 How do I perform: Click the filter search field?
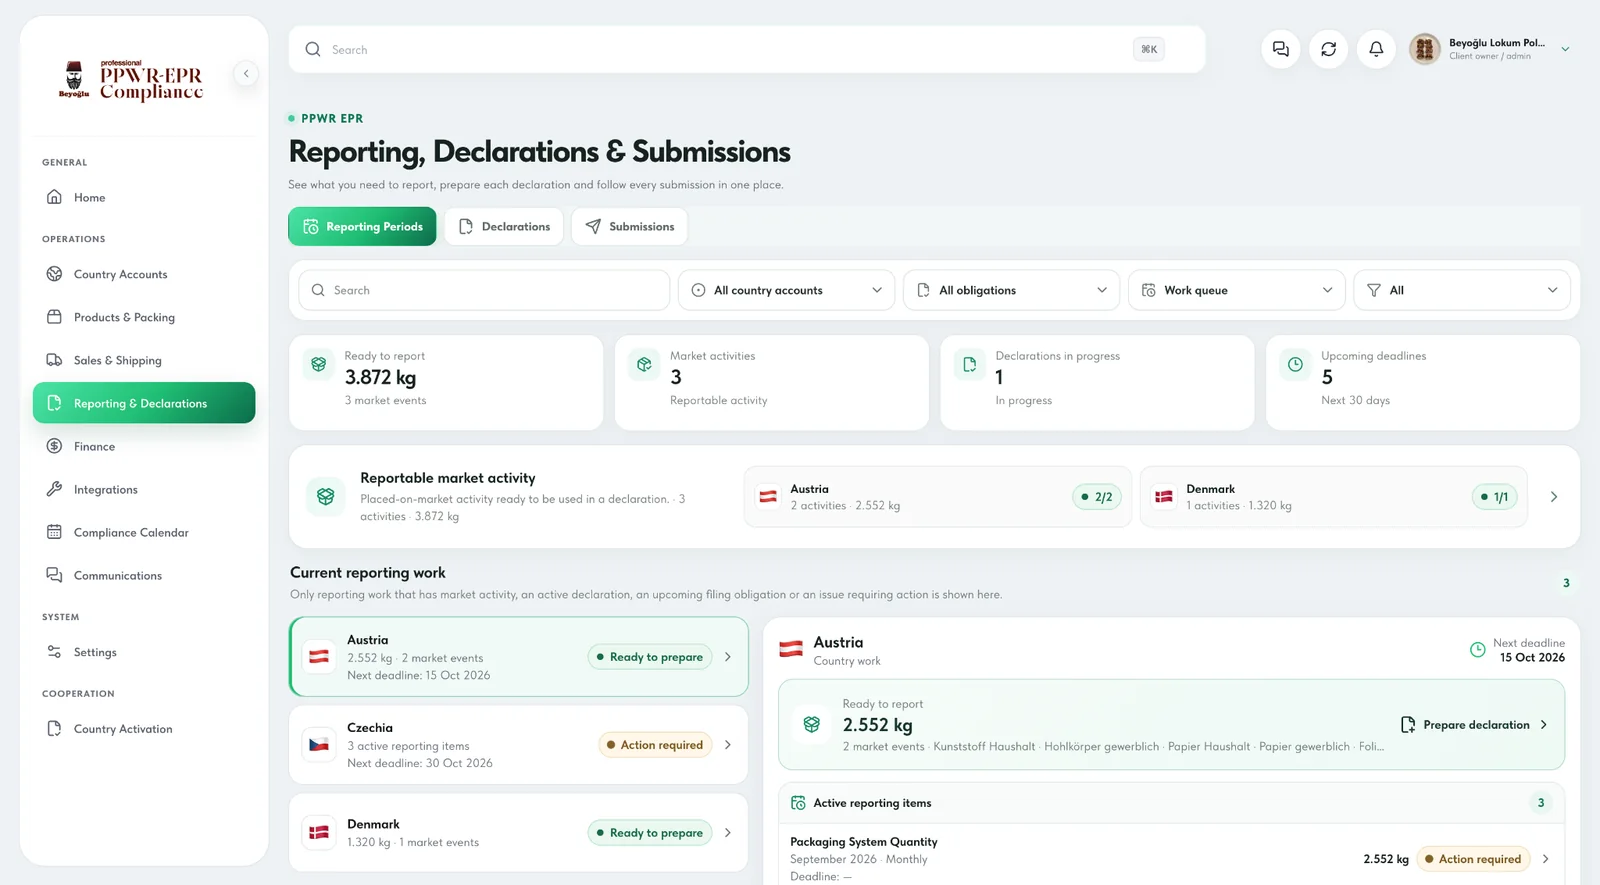click(x=484, y=290)
